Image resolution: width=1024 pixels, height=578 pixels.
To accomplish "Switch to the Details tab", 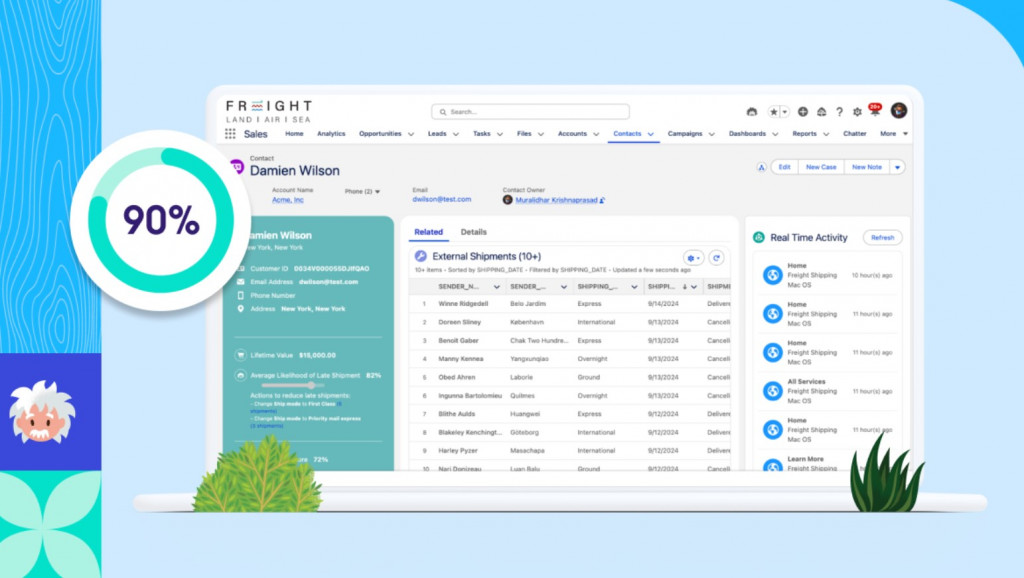I will click(474, 232).
